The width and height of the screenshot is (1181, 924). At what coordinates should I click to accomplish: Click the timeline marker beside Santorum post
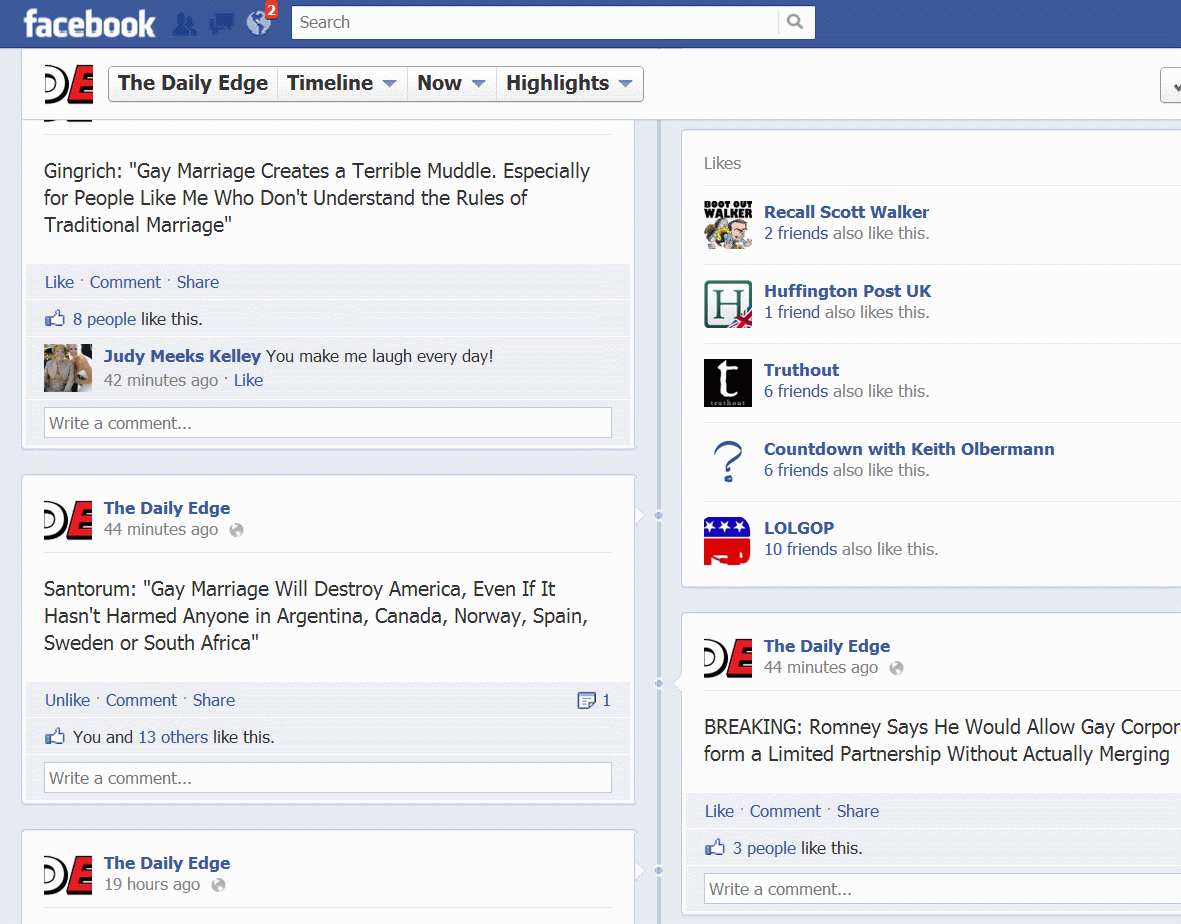(658, 515)
